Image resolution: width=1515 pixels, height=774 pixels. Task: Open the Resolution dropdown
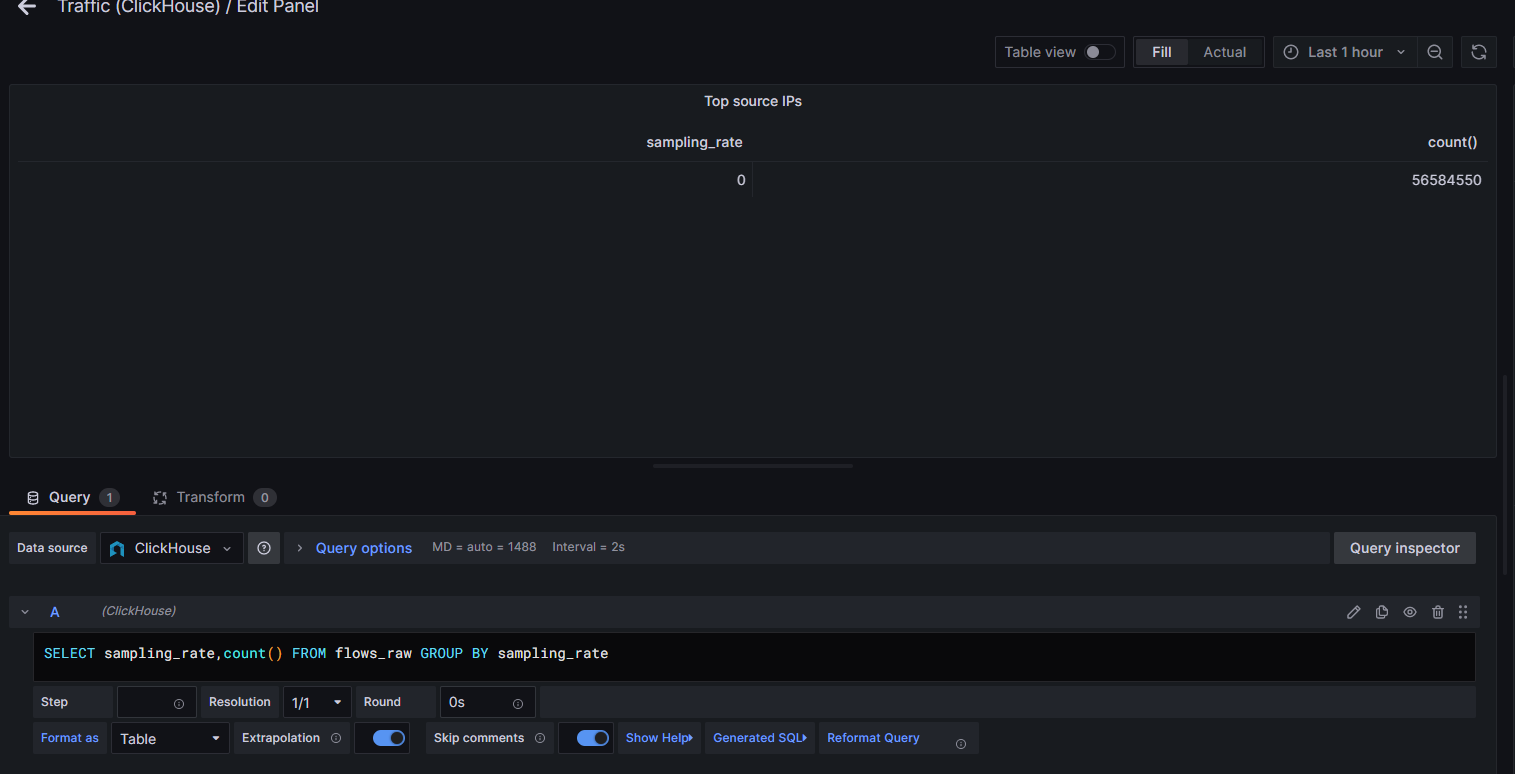point(316,701)
